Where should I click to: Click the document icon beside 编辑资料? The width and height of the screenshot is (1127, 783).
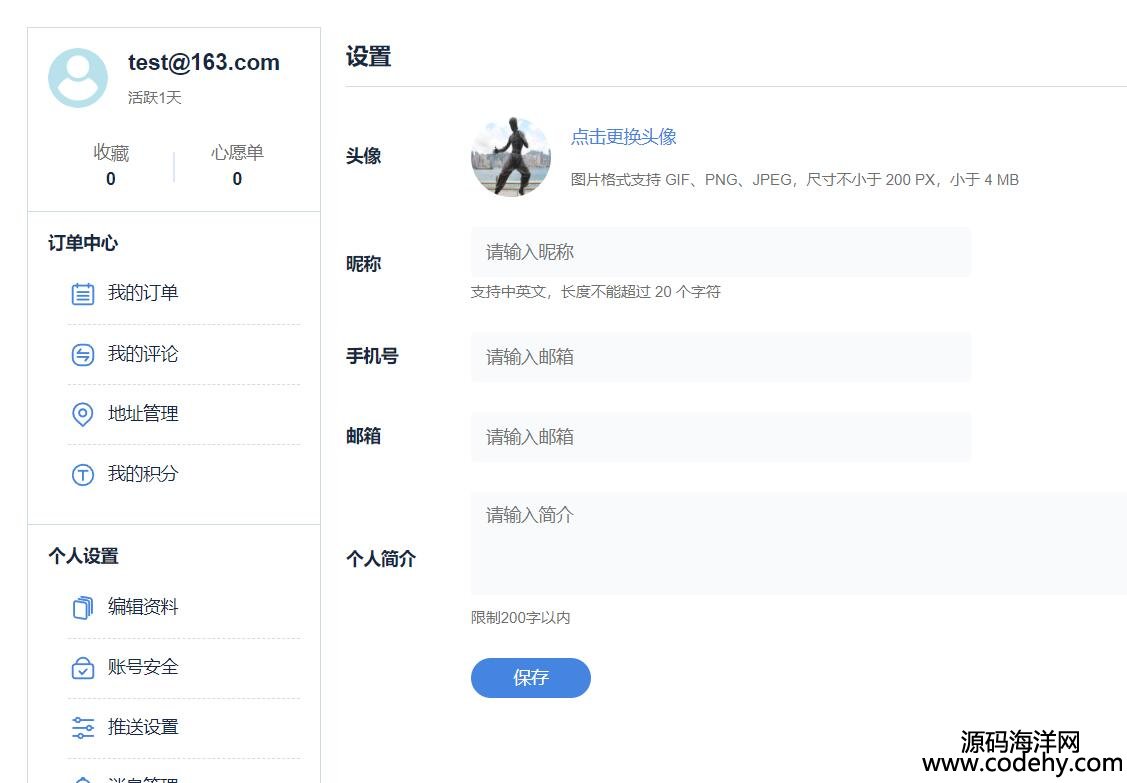point(83,607)
